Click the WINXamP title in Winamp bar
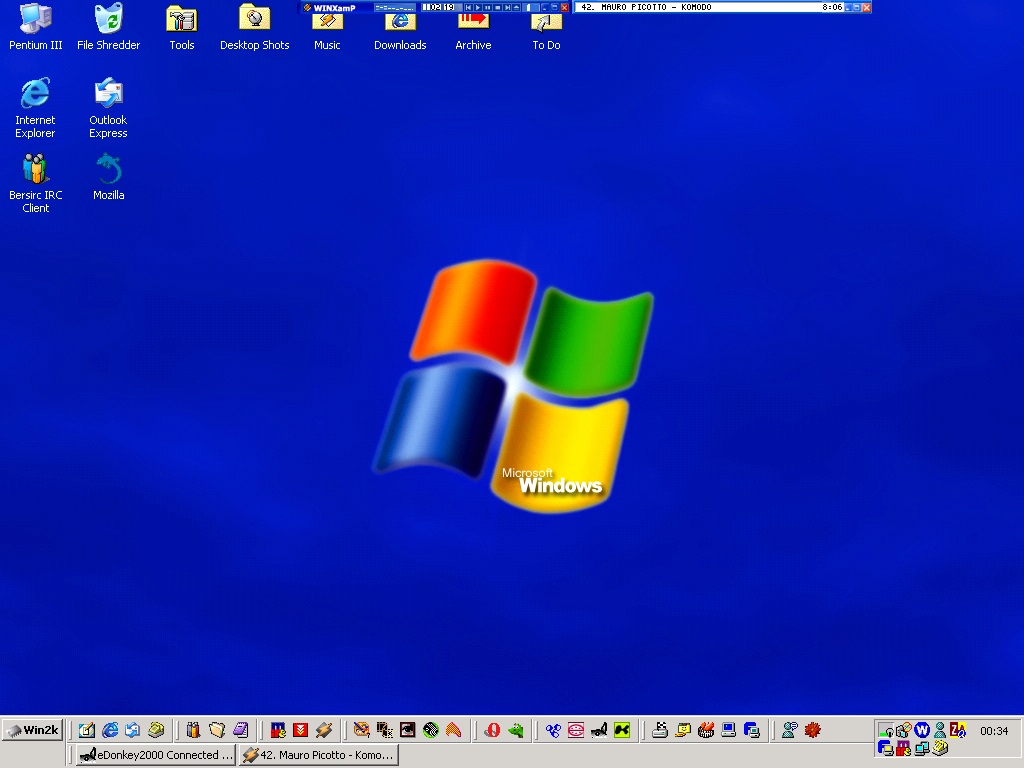Image resolution: width=1024 pixels, height=768 pixels. (x=334, y=7)
